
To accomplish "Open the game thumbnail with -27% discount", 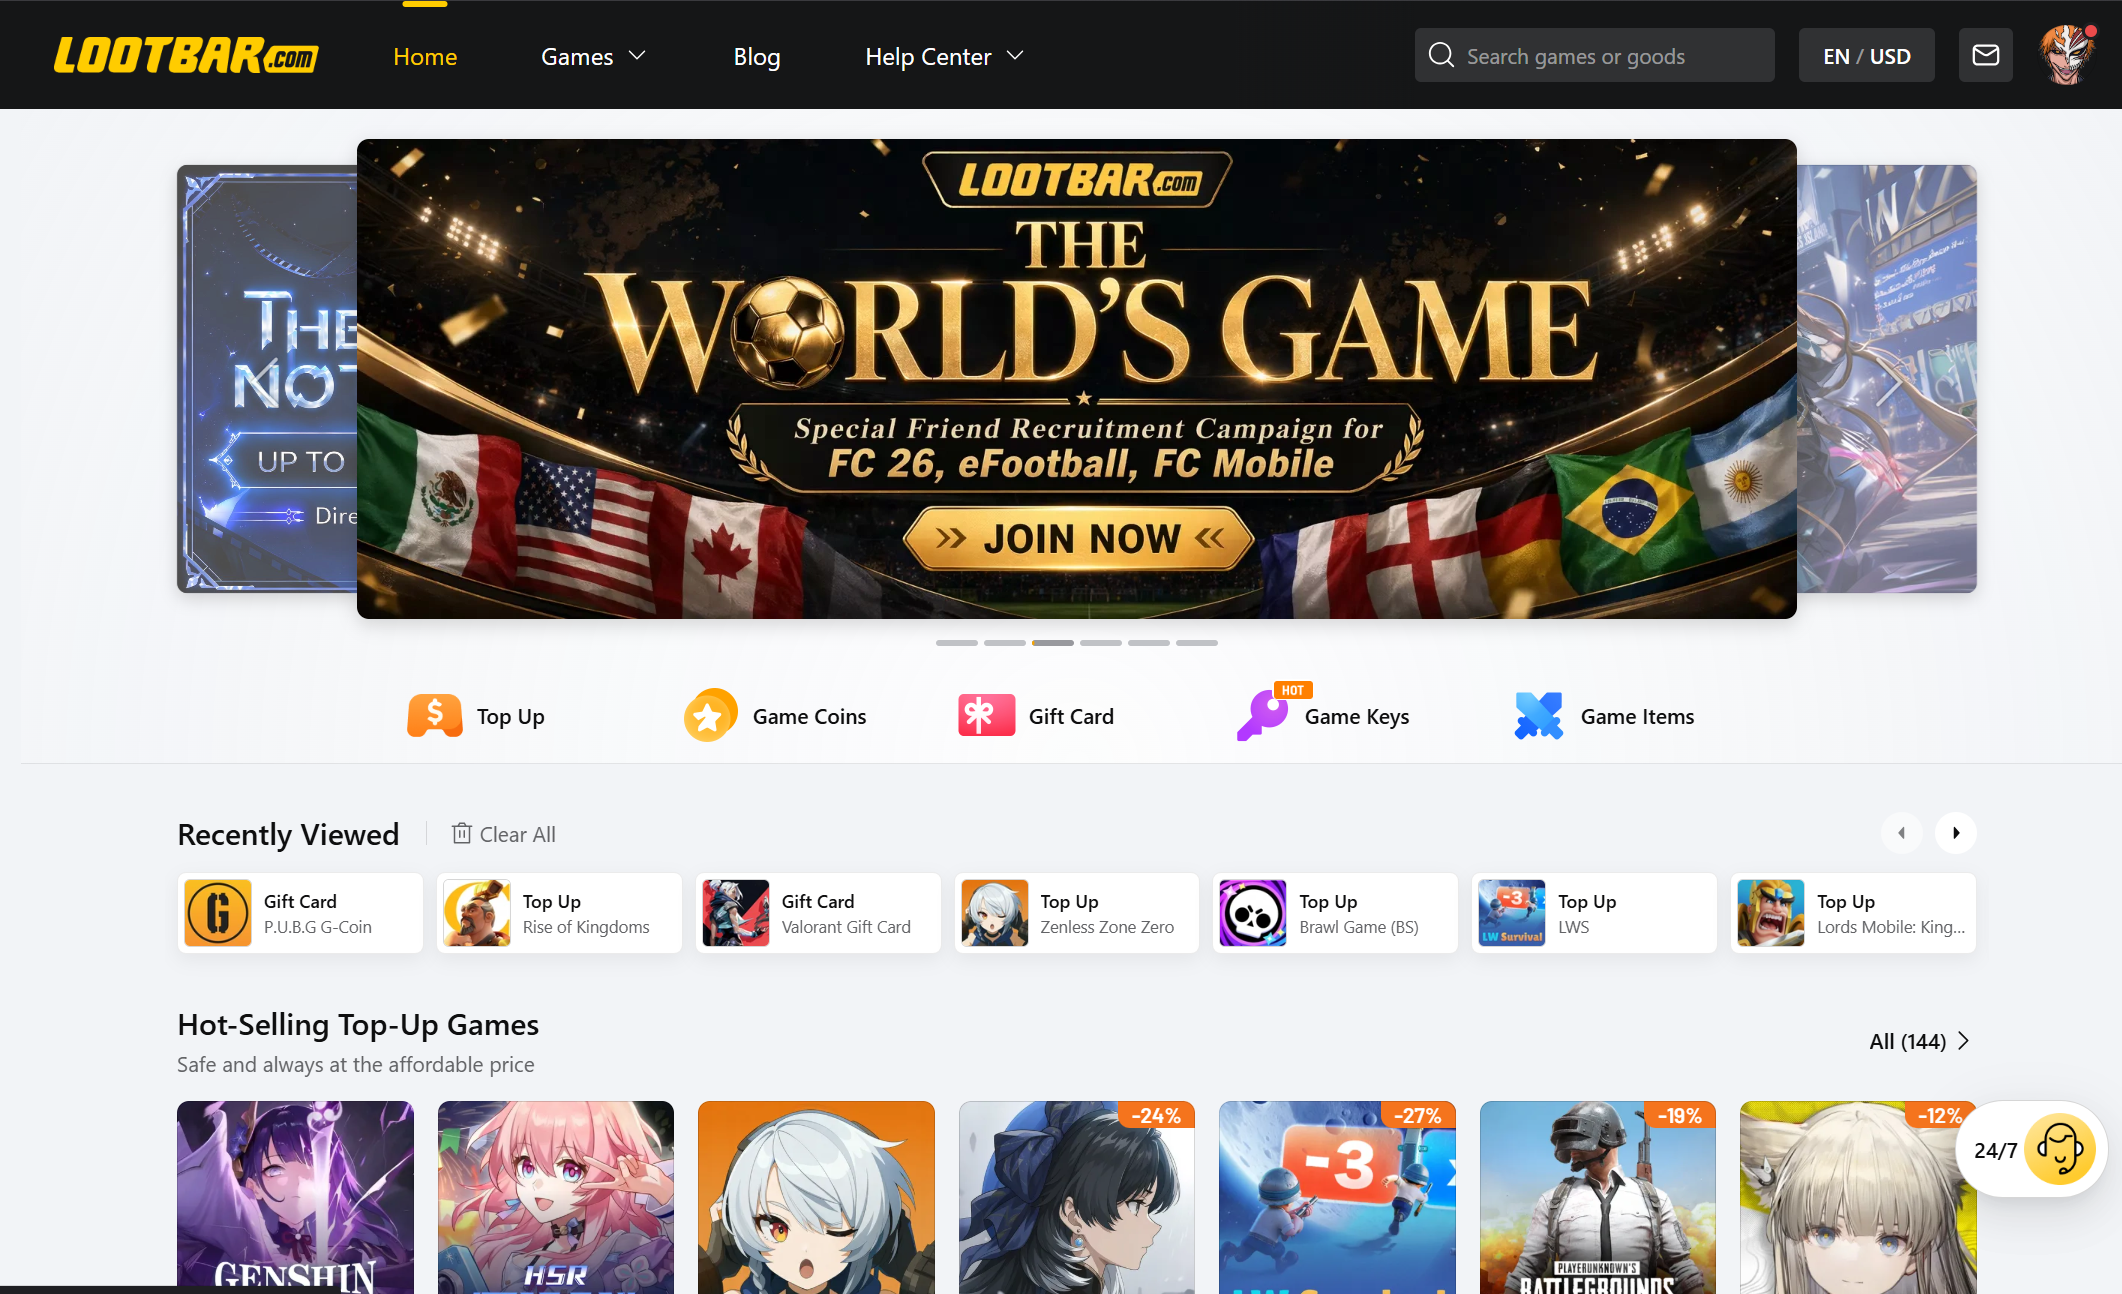I will tap(1337, 1197).
